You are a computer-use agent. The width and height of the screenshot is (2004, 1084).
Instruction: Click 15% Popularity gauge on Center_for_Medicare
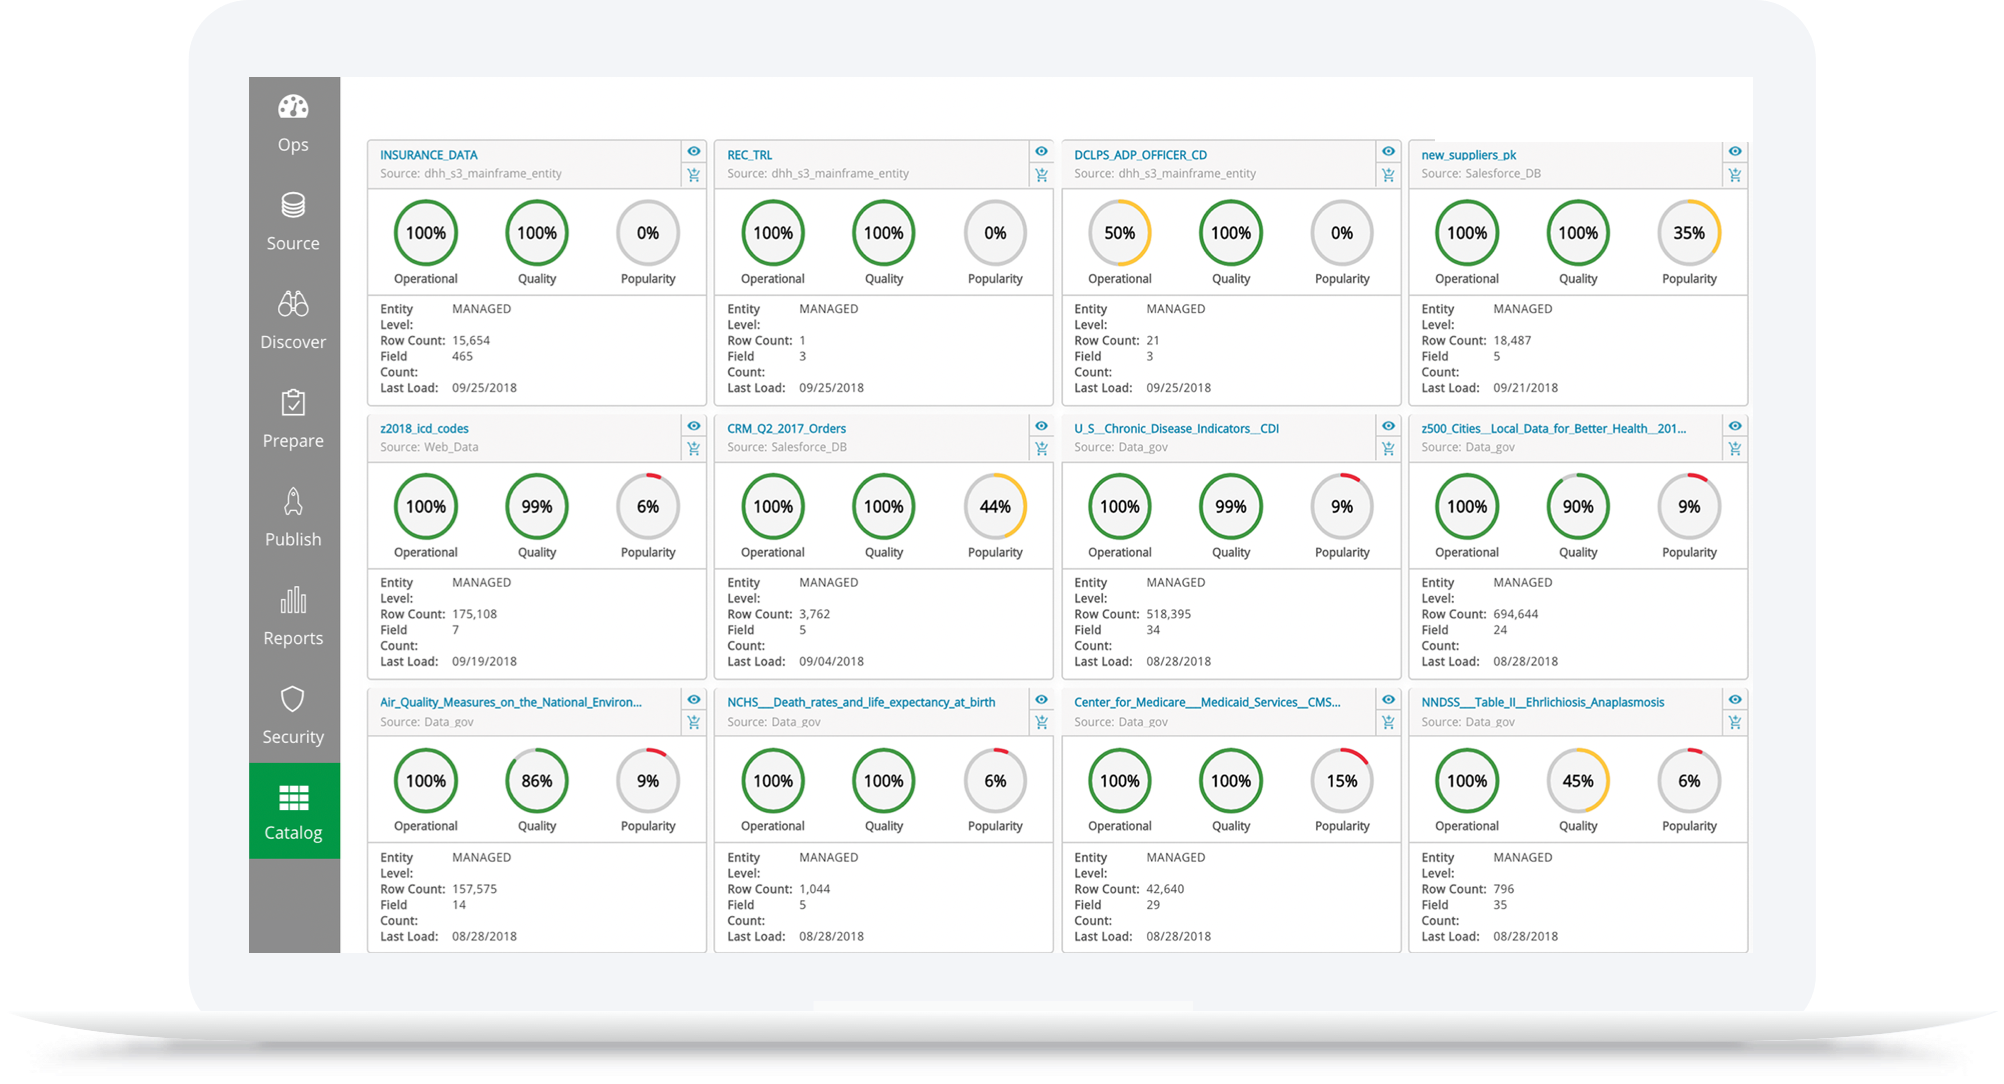pyautogui.click(x=1342, y=781)
